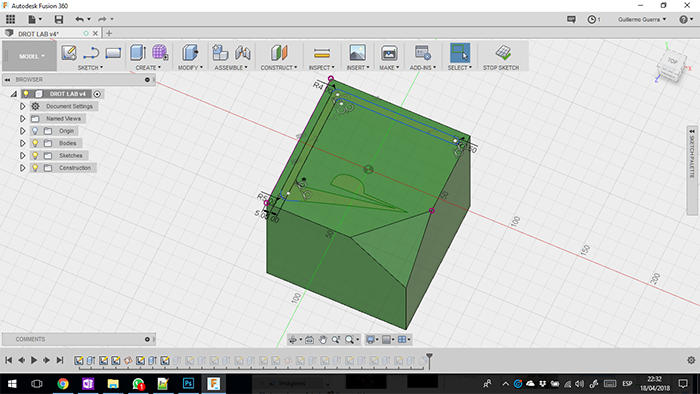The width and height of the screenshot is (700, 394).
Task: Select the Pan hand navigation tool
Action: click(322, 340)
